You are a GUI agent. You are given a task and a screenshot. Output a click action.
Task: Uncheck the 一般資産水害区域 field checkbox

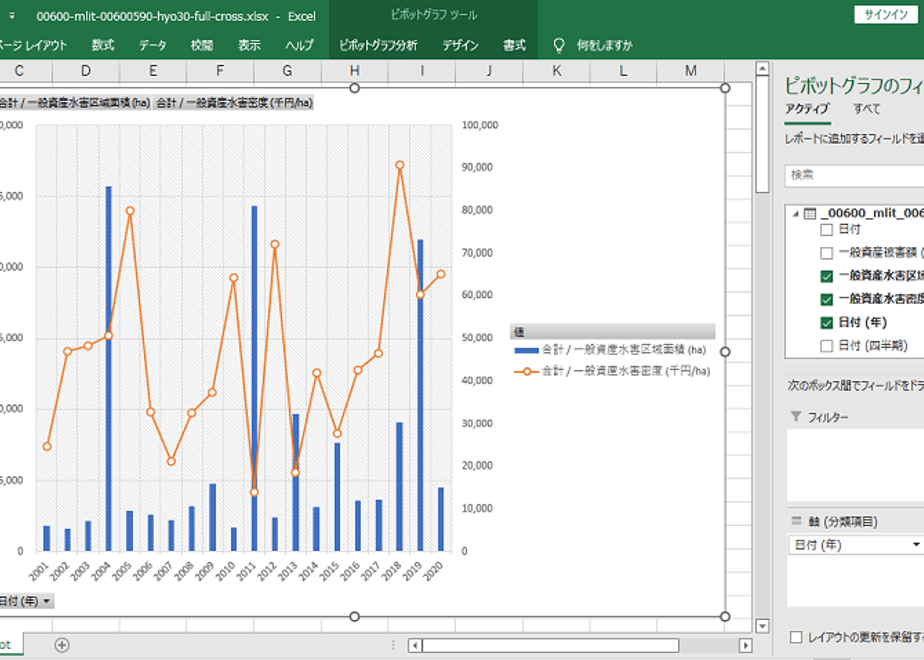pyautogui.click(x=827, y=276)
